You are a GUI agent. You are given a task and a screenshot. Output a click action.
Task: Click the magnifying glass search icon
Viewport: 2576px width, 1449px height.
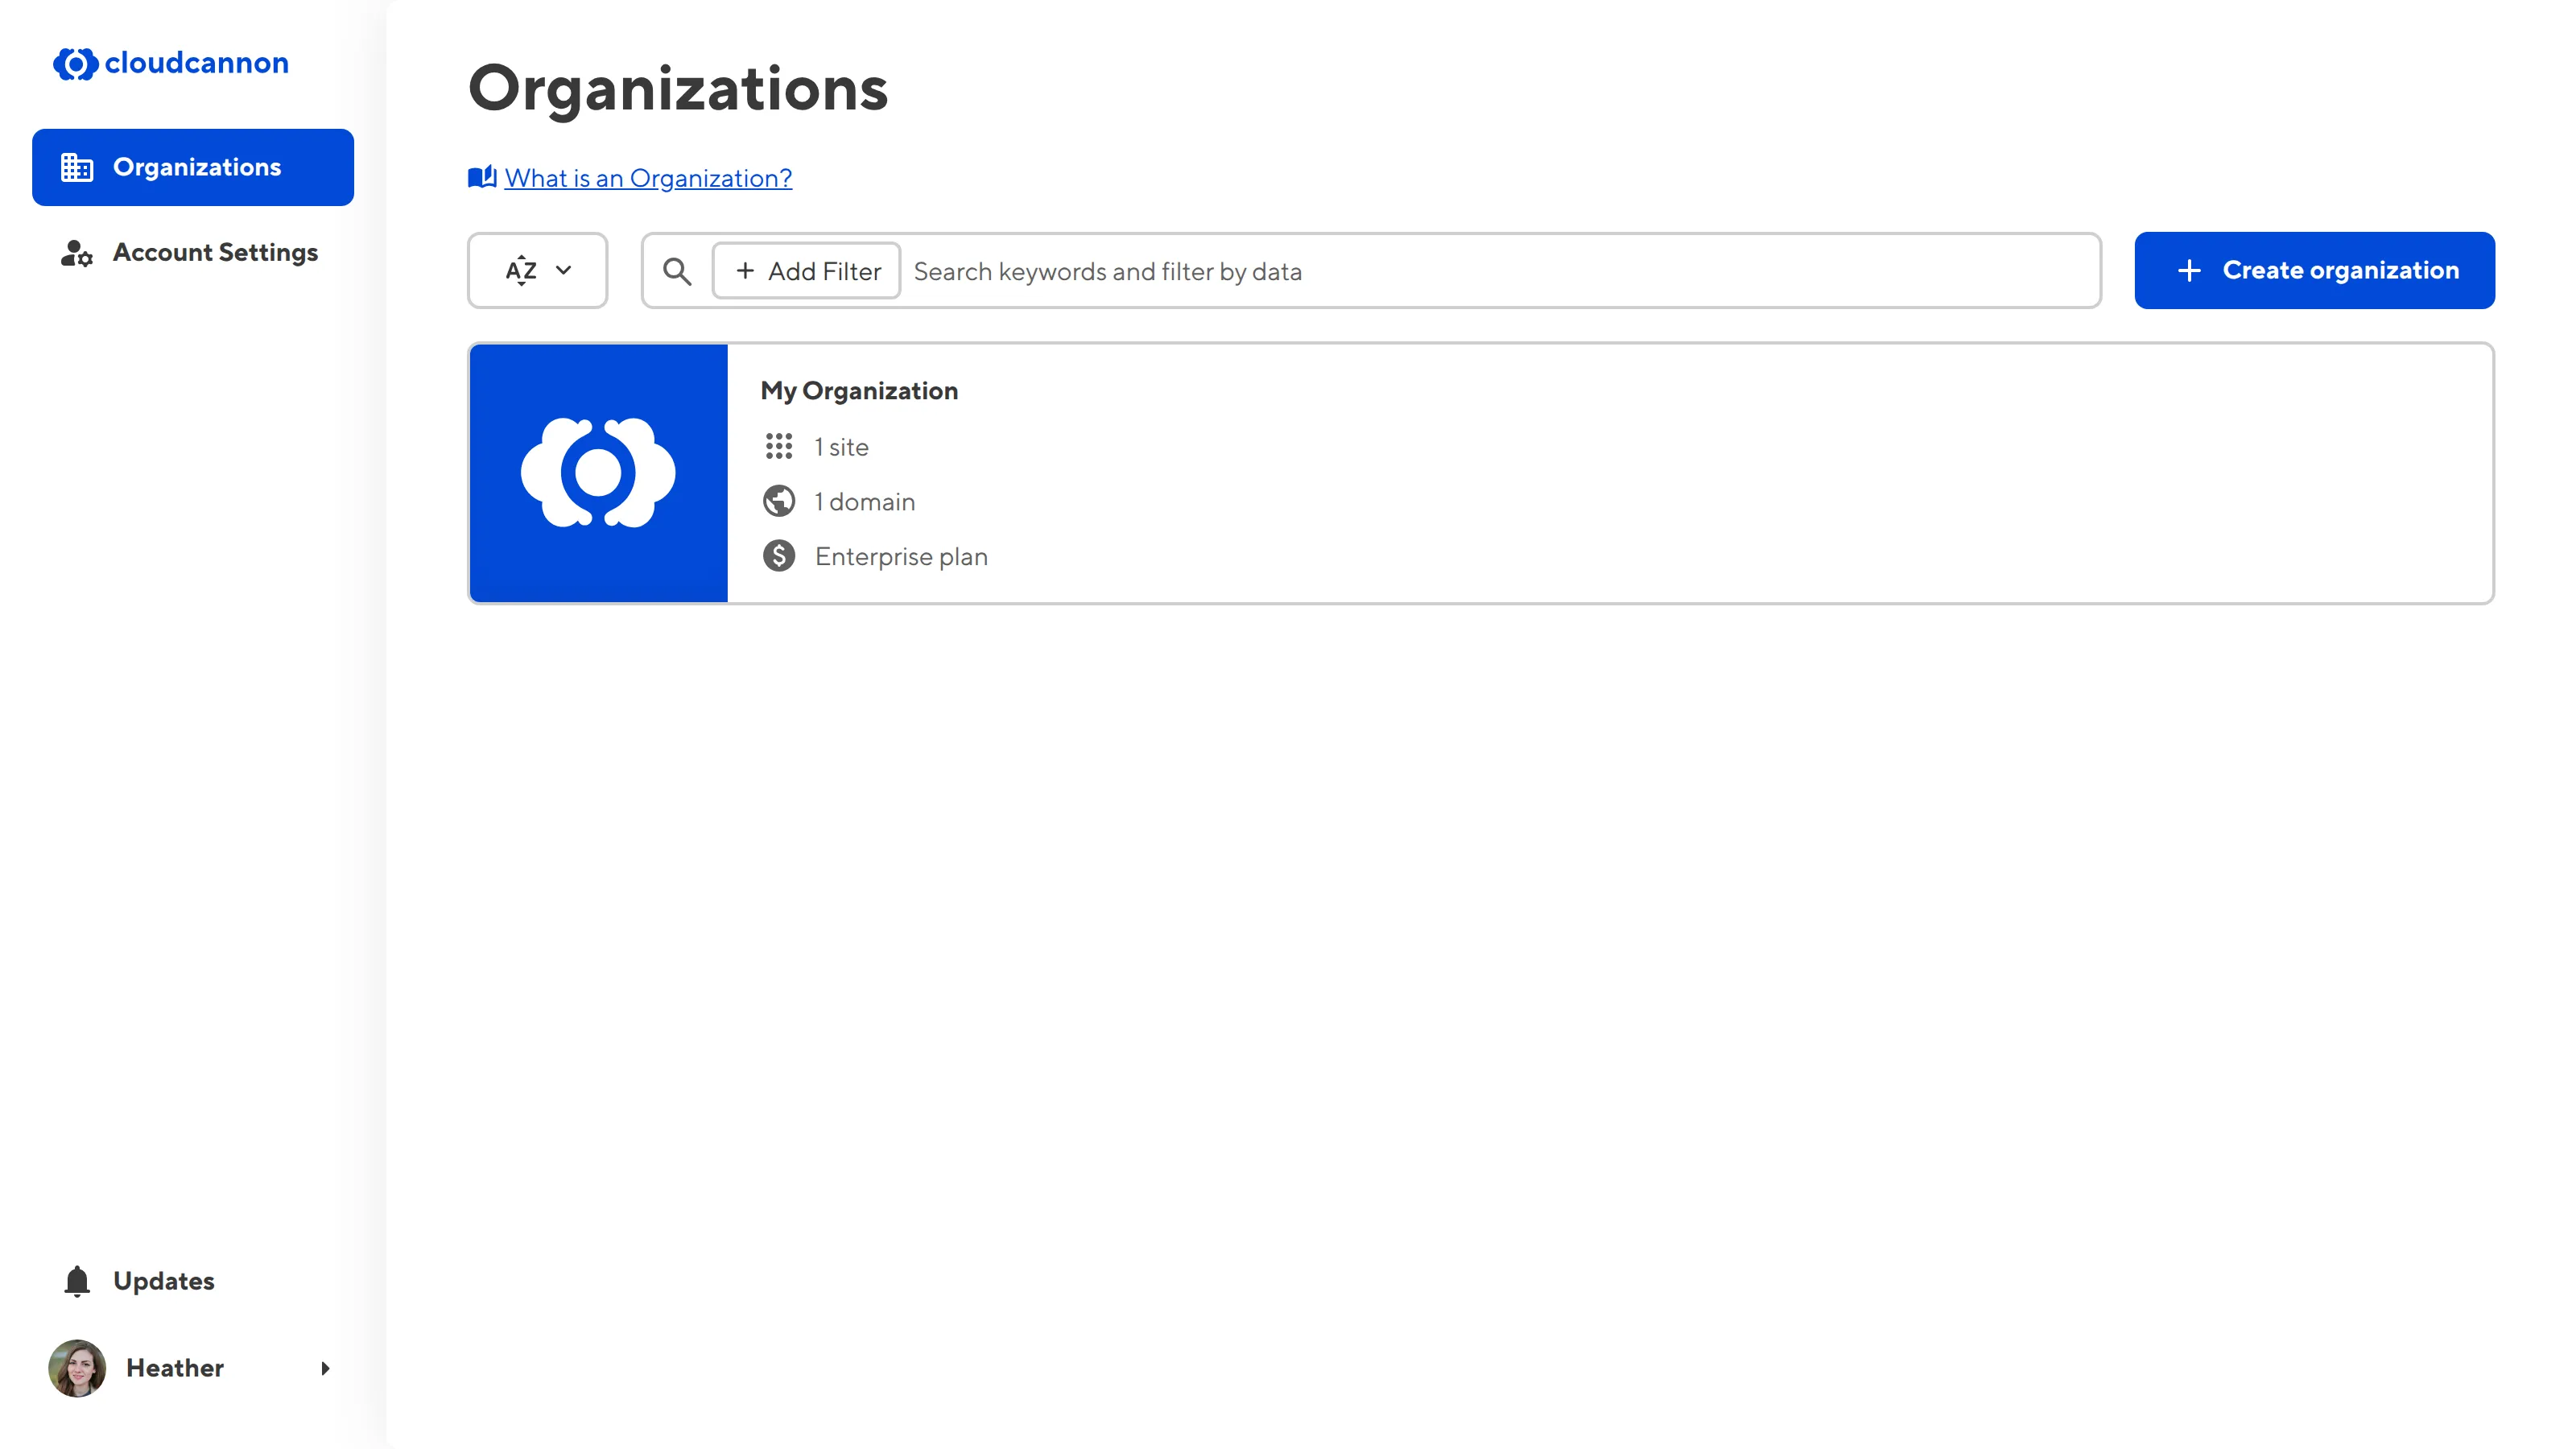click(677, 271)
